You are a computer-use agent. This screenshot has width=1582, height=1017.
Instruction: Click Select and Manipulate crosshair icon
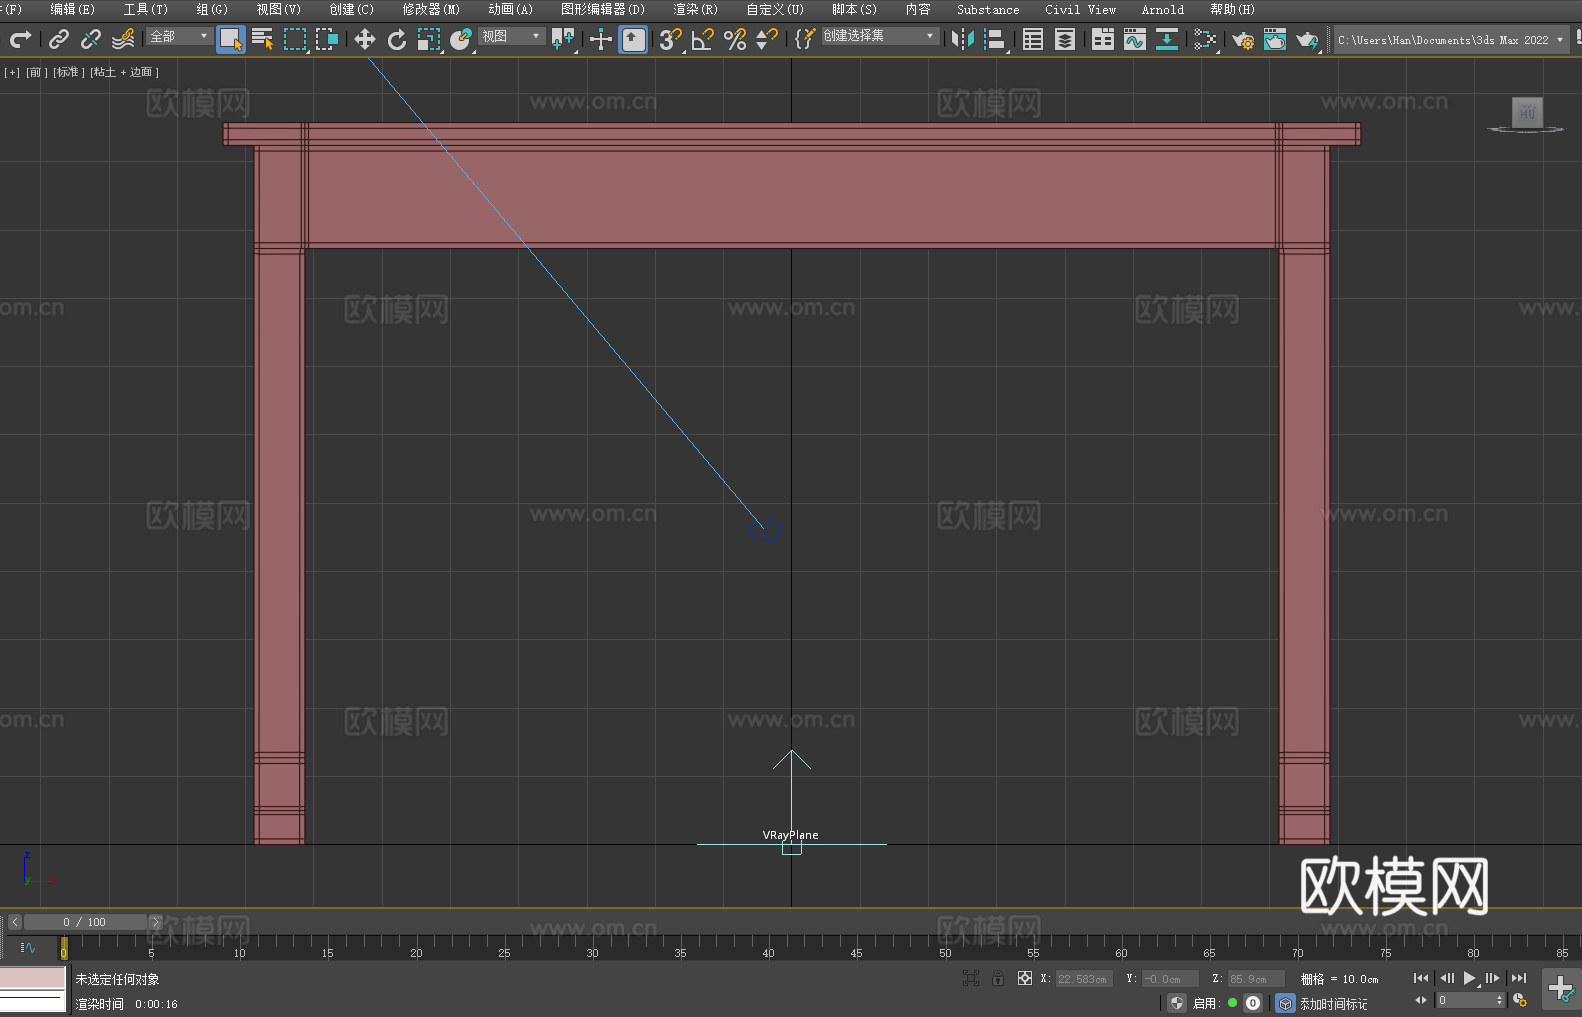pos(601,39)
